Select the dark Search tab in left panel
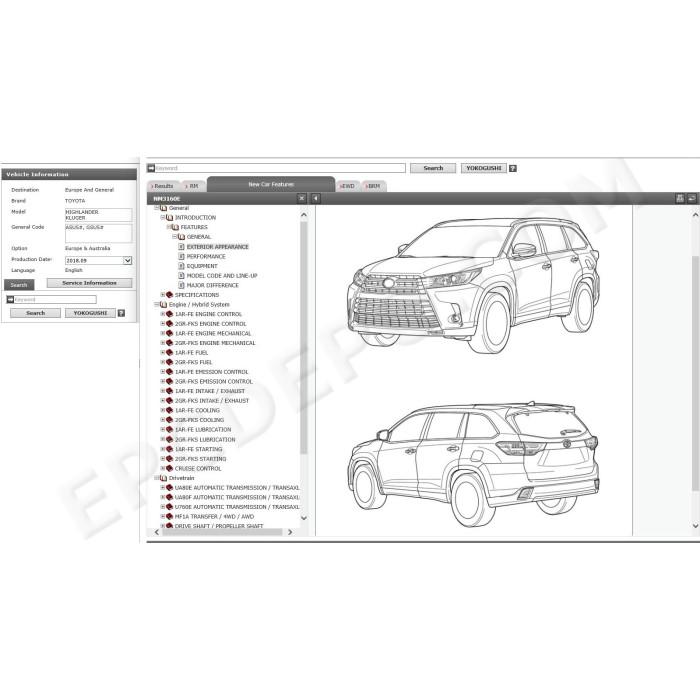The width and height of the screenshot is (700, 700). pyautogui.click(x=19, y=285)
